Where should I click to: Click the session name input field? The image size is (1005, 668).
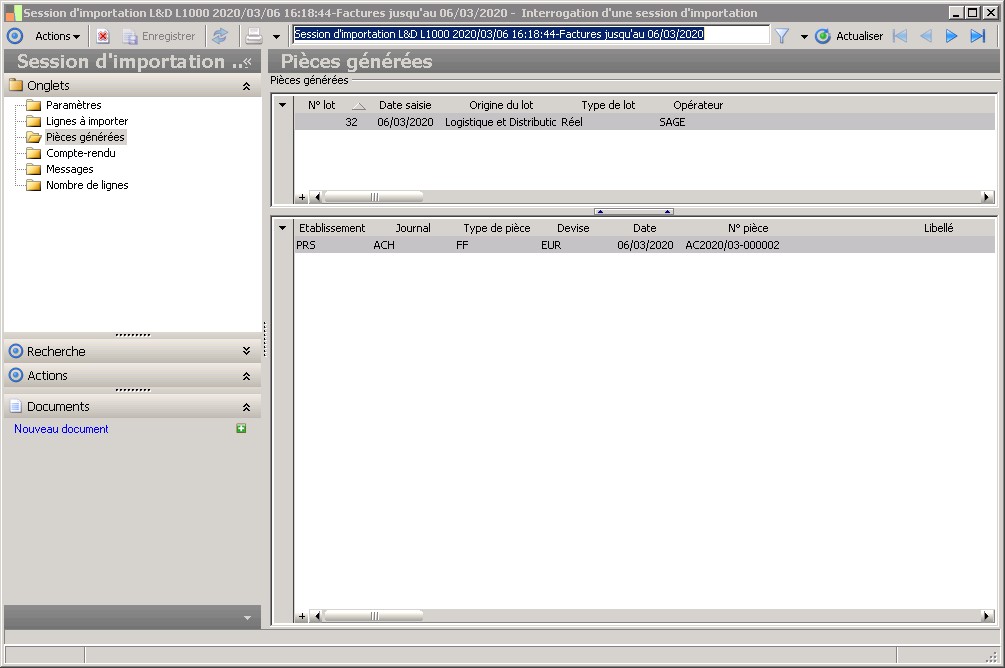point(531,35)
